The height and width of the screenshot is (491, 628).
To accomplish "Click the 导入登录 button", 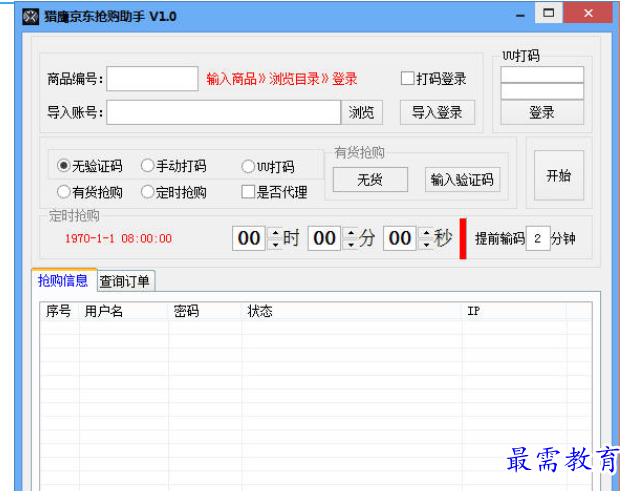I will click(x=437, y=113).
